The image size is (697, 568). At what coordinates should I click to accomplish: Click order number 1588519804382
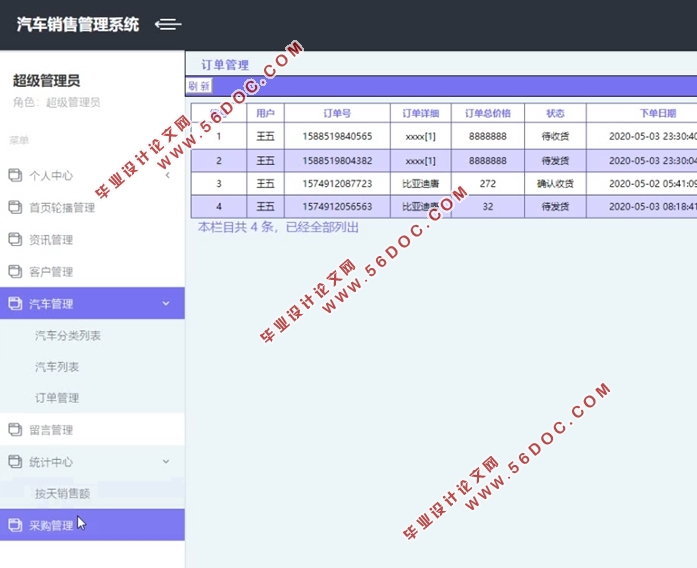pos(337,160)
